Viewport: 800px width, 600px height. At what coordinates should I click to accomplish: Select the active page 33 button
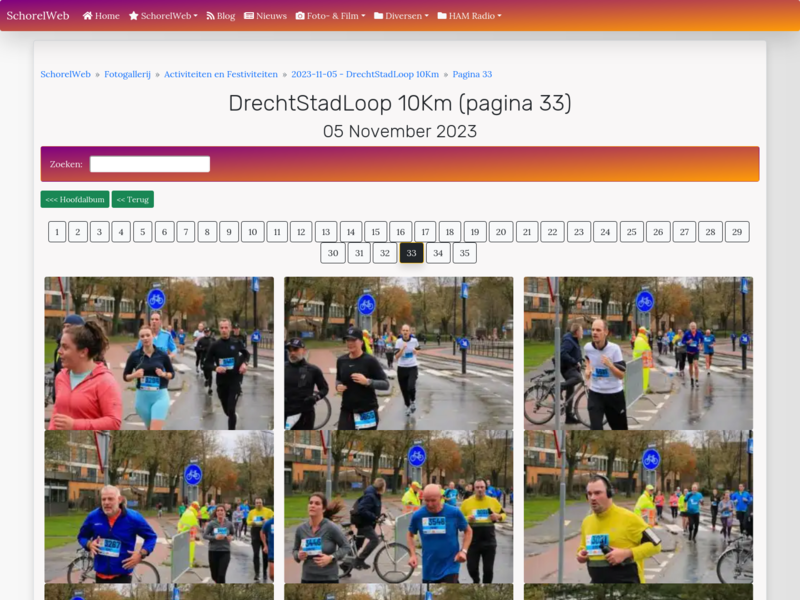(x=411, y=253)
